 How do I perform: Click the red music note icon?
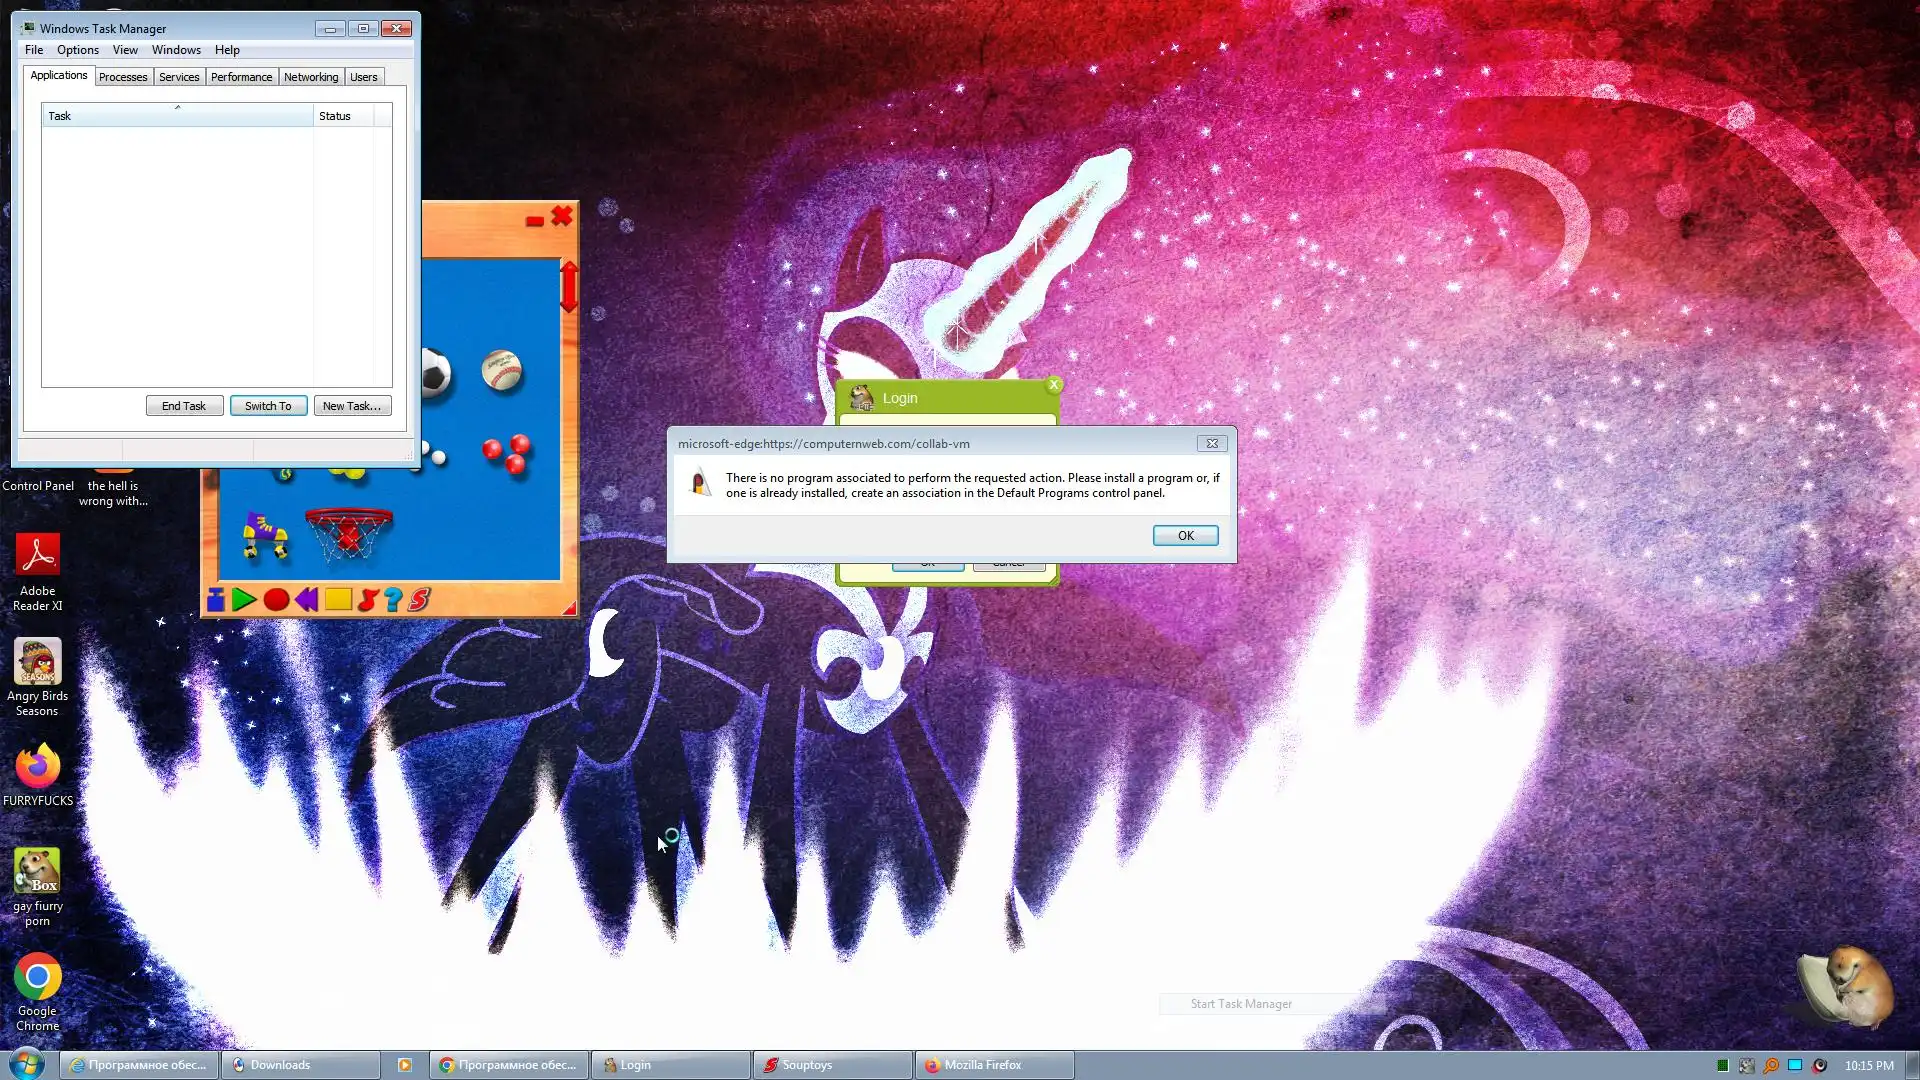click(x=367, y=600)
